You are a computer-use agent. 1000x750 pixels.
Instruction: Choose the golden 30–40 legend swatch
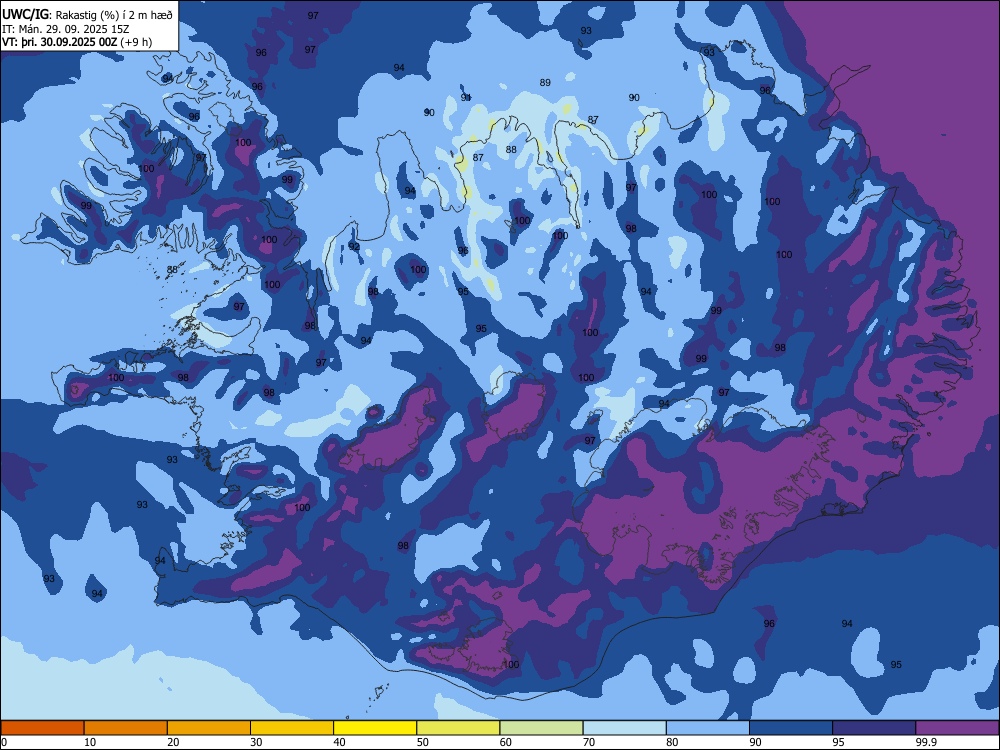pyautogui.click(x=292, y=728)
